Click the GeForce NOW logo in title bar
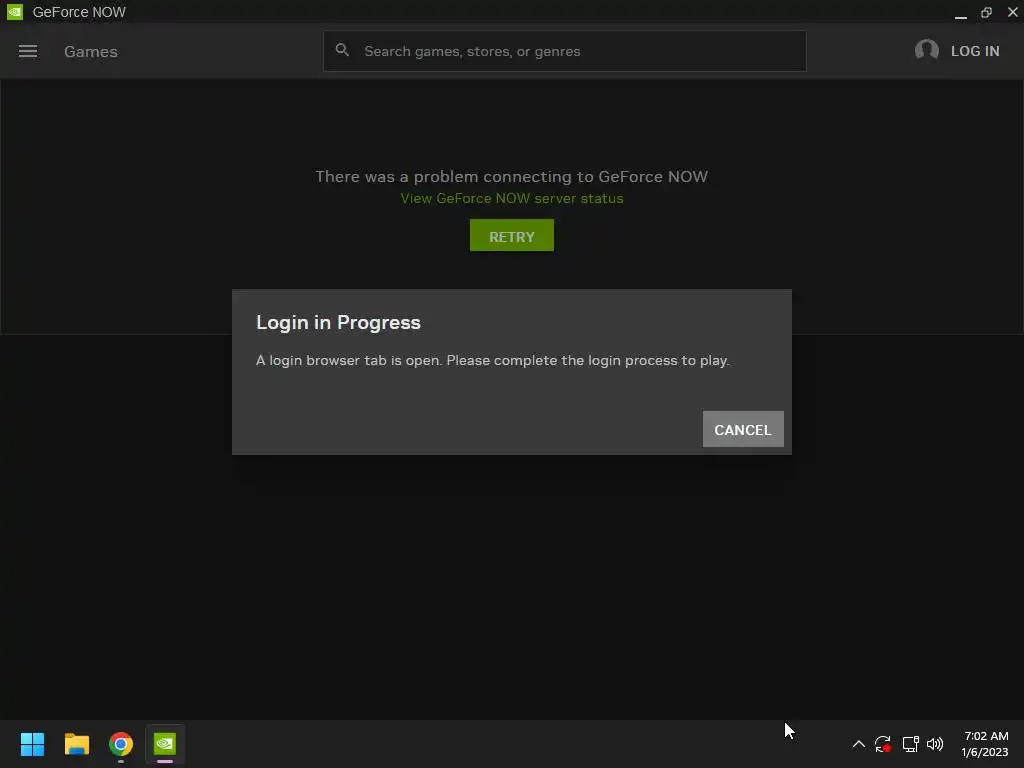The image size is (1024, 768). (15, 12)
